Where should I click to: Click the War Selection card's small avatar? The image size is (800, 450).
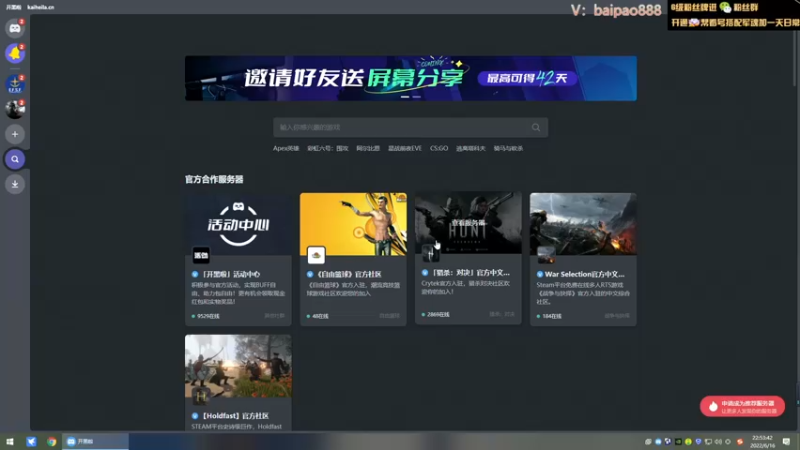(546, 255)
